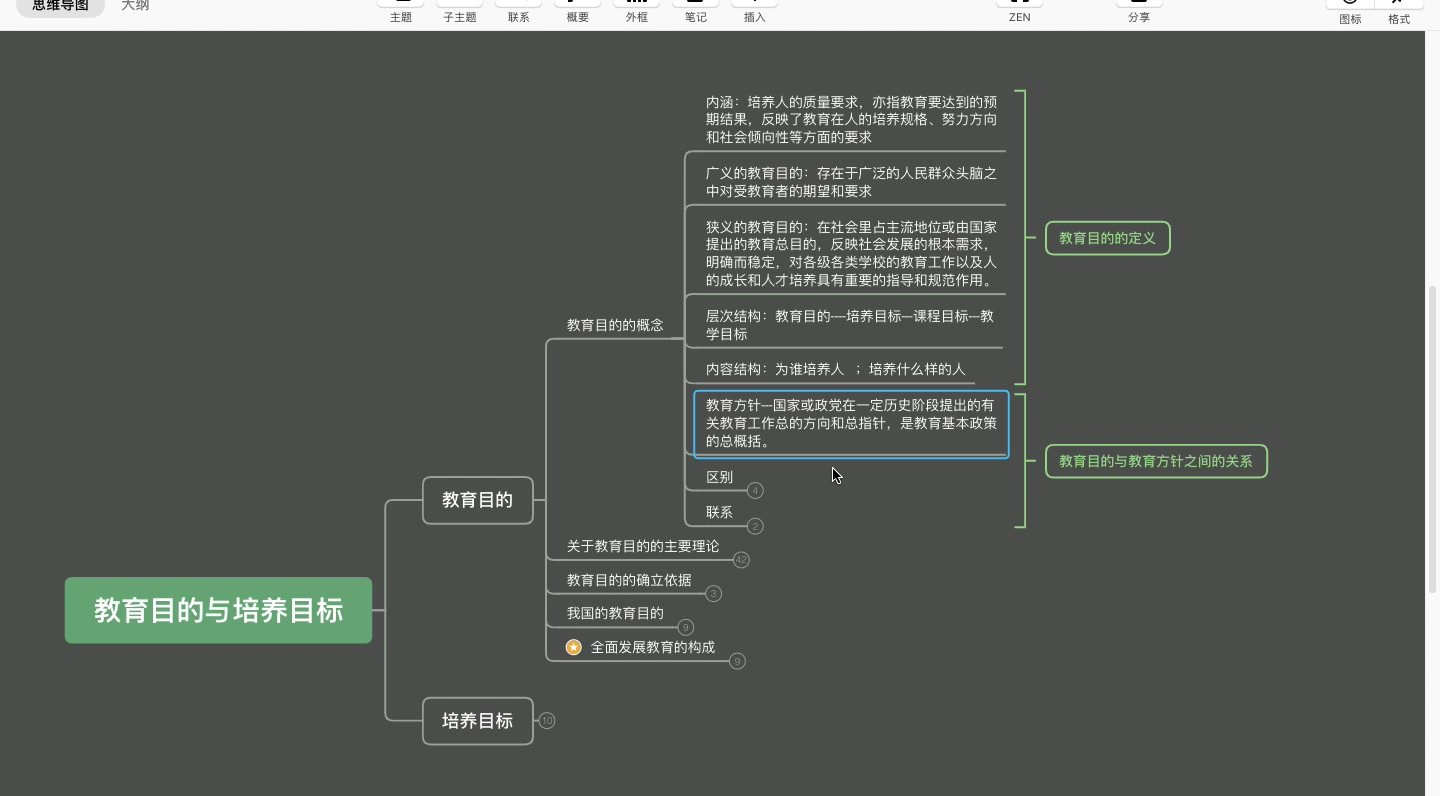Expand 全面发展教育的构成 count bubble

[737, 661]
